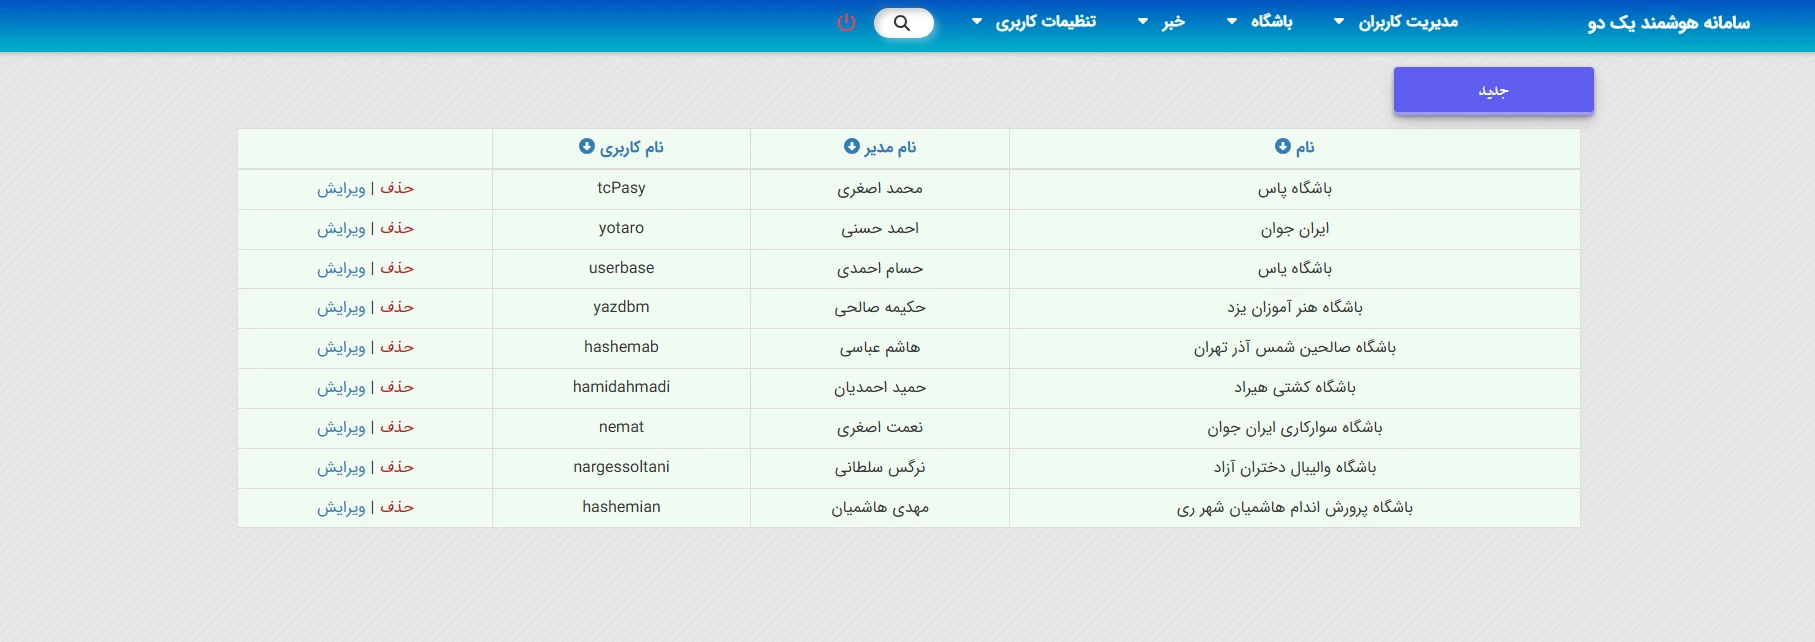
Task: Open the مدیریت کاربران dropdown menu
Action: (x=1396, y=21)
